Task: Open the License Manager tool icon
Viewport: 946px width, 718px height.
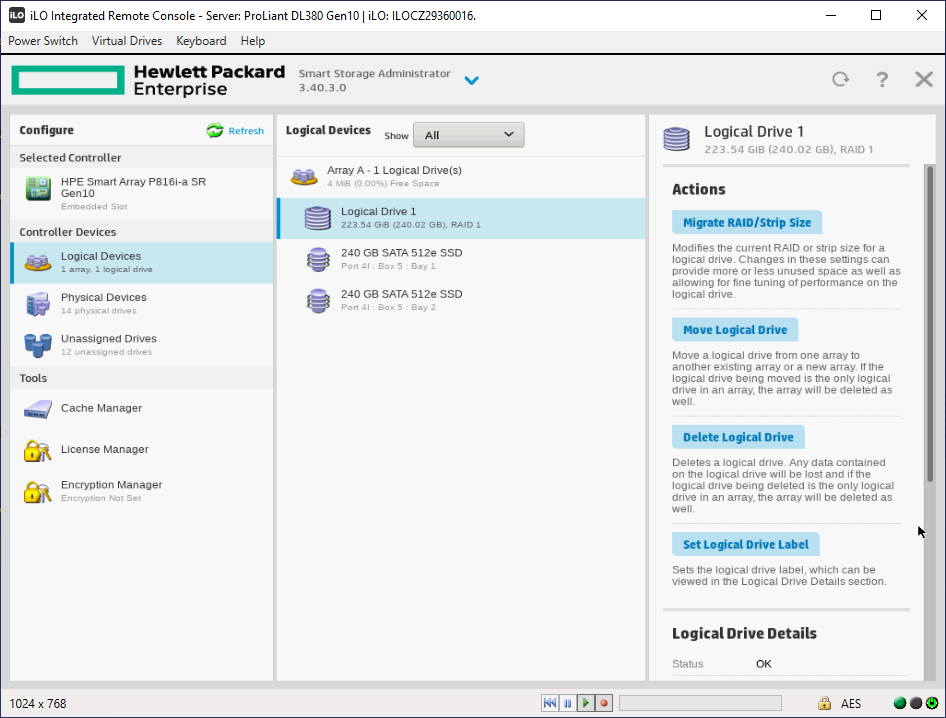Action: tap(37, 450)
